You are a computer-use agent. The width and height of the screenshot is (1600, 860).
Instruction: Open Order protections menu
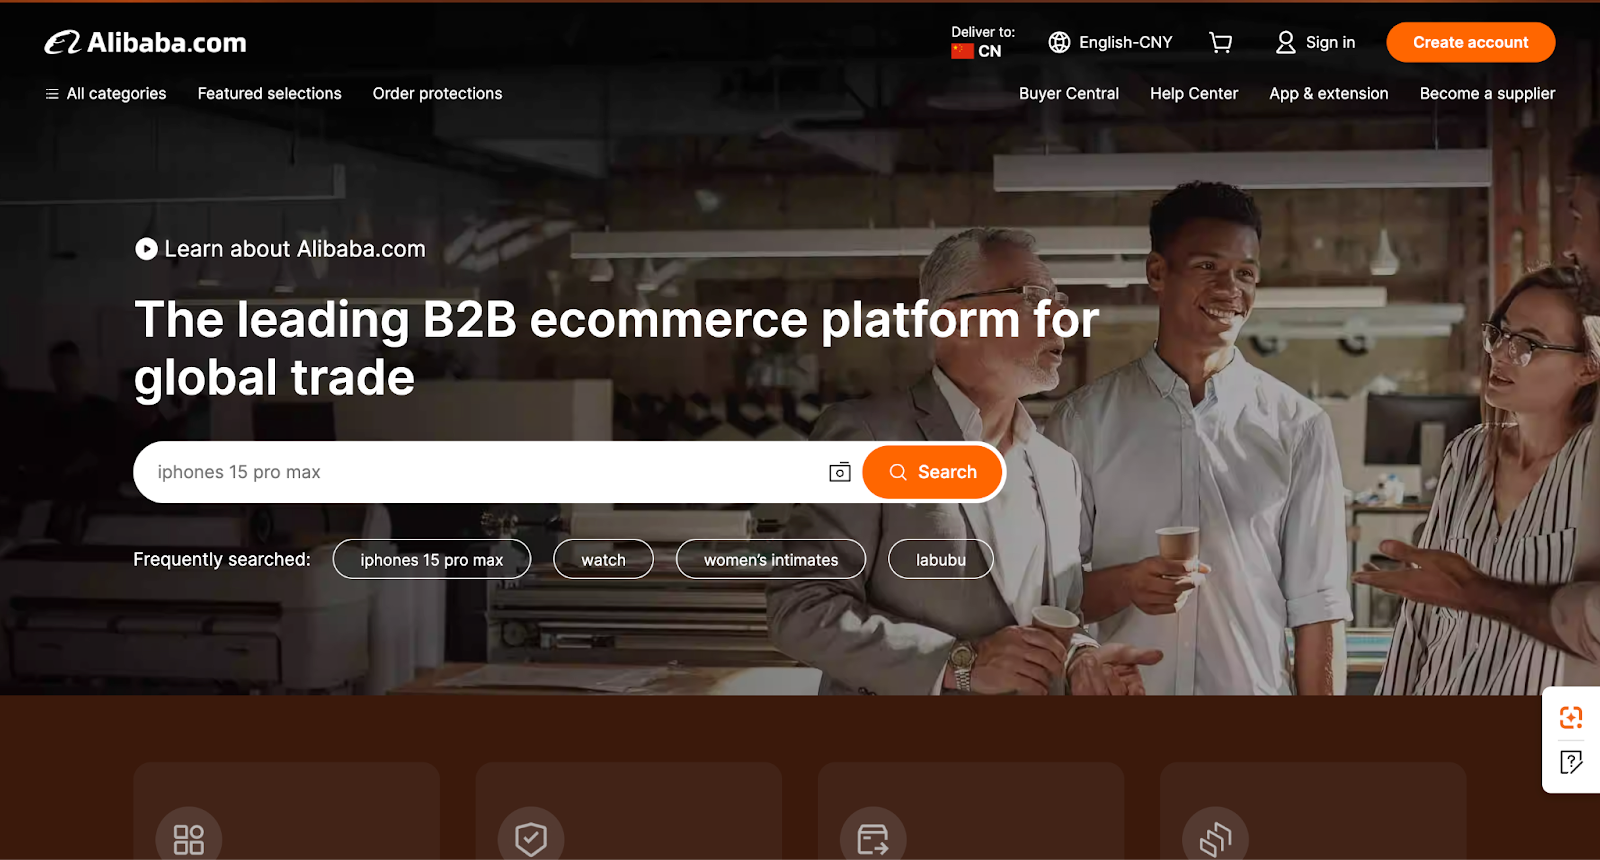[437, 94]
